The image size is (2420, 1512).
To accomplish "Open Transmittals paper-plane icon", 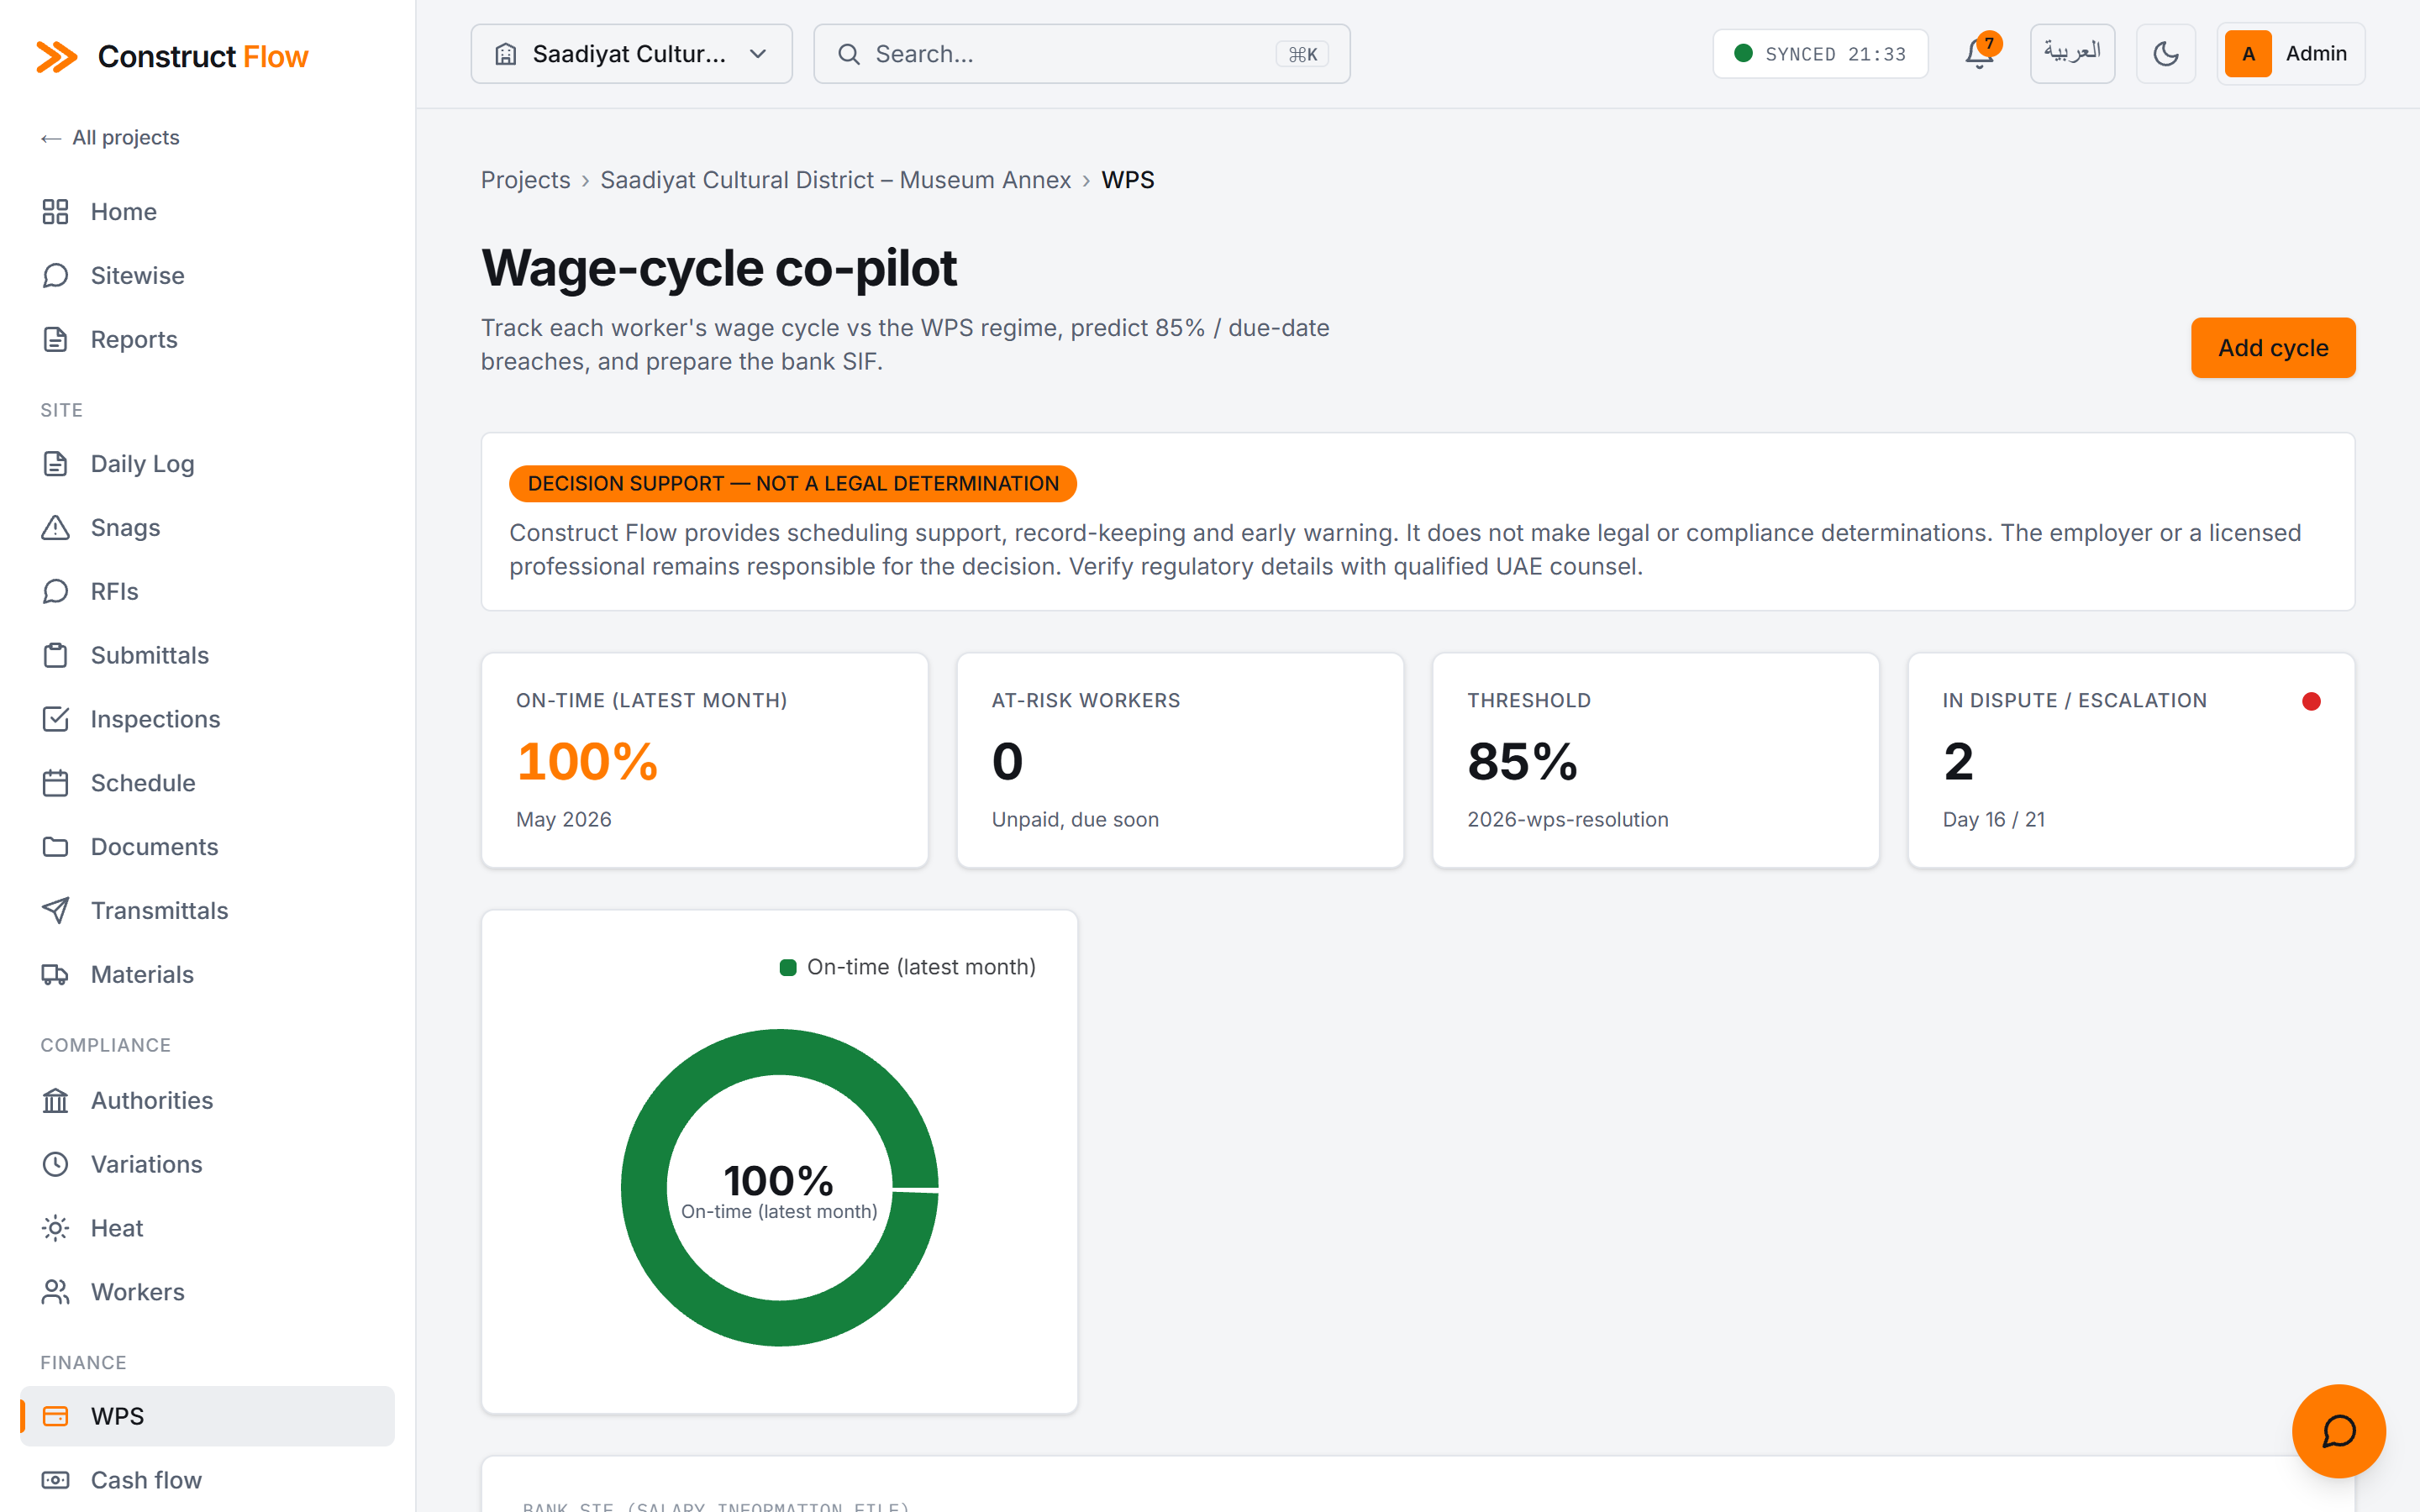I will [55, 911].
